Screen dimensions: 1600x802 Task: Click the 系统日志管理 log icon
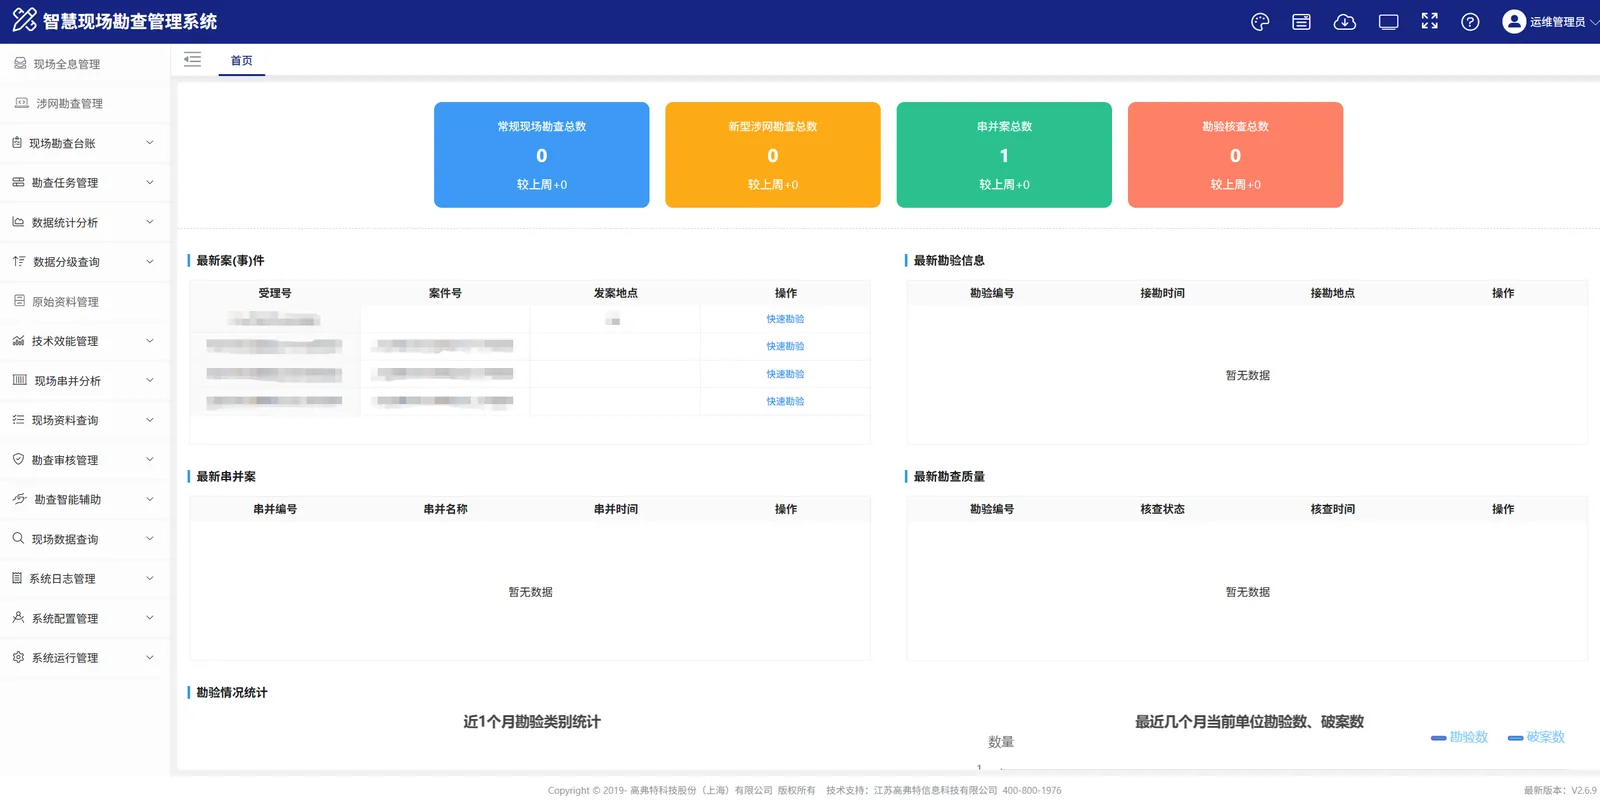[x=17, y=578]
